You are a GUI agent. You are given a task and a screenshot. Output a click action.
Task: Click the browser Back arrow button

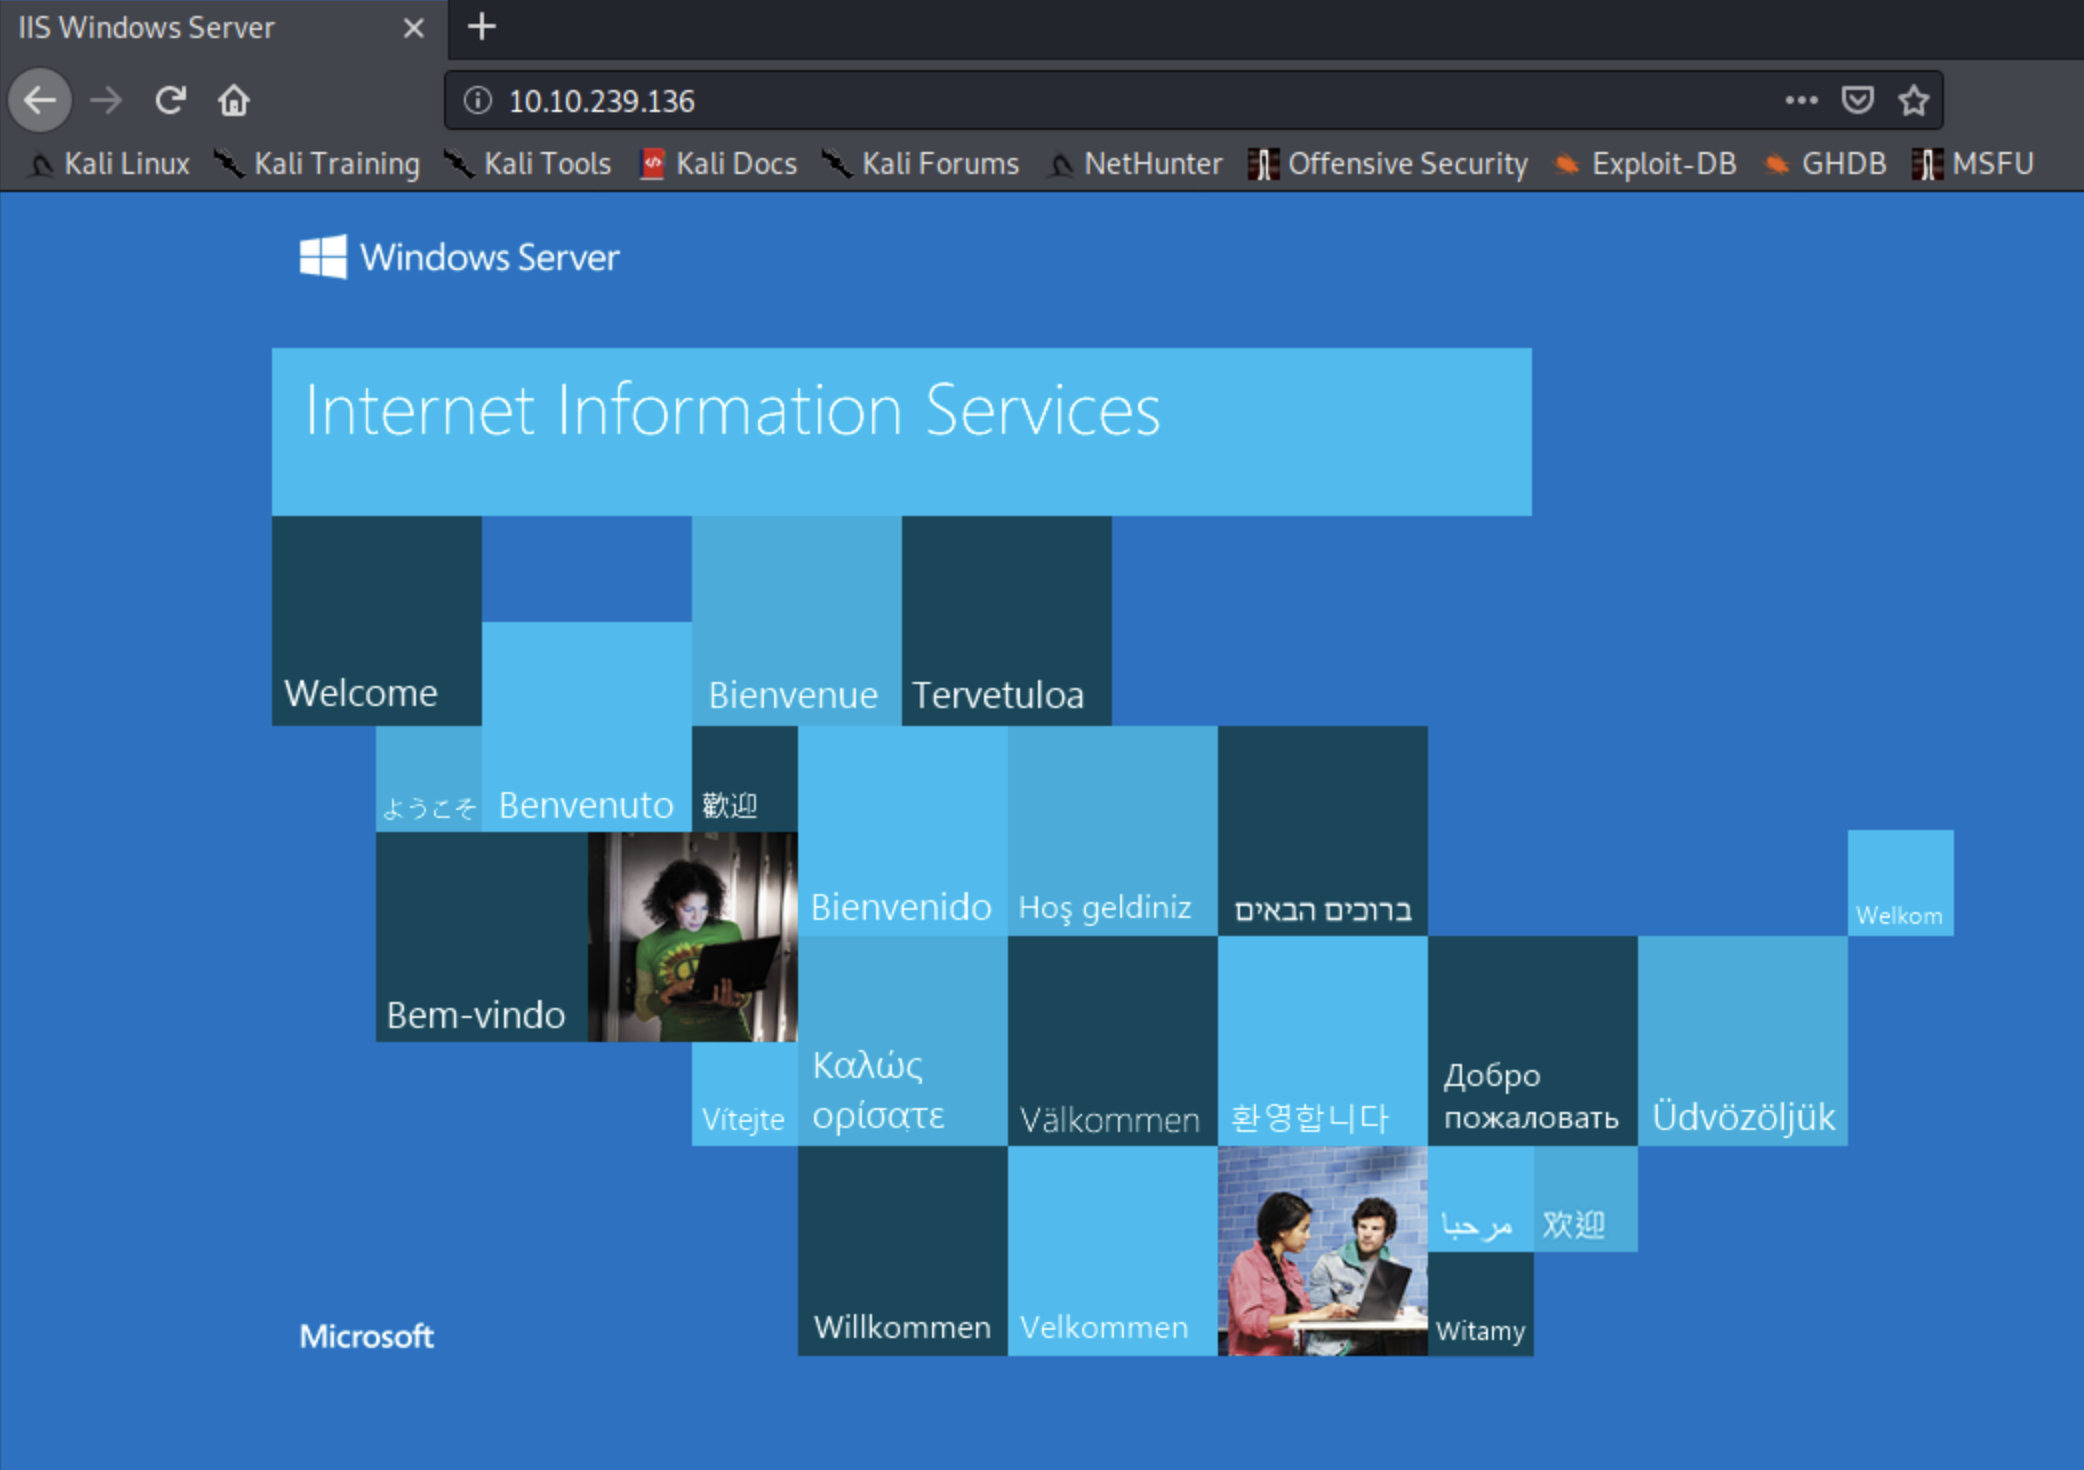pos(40,100)
